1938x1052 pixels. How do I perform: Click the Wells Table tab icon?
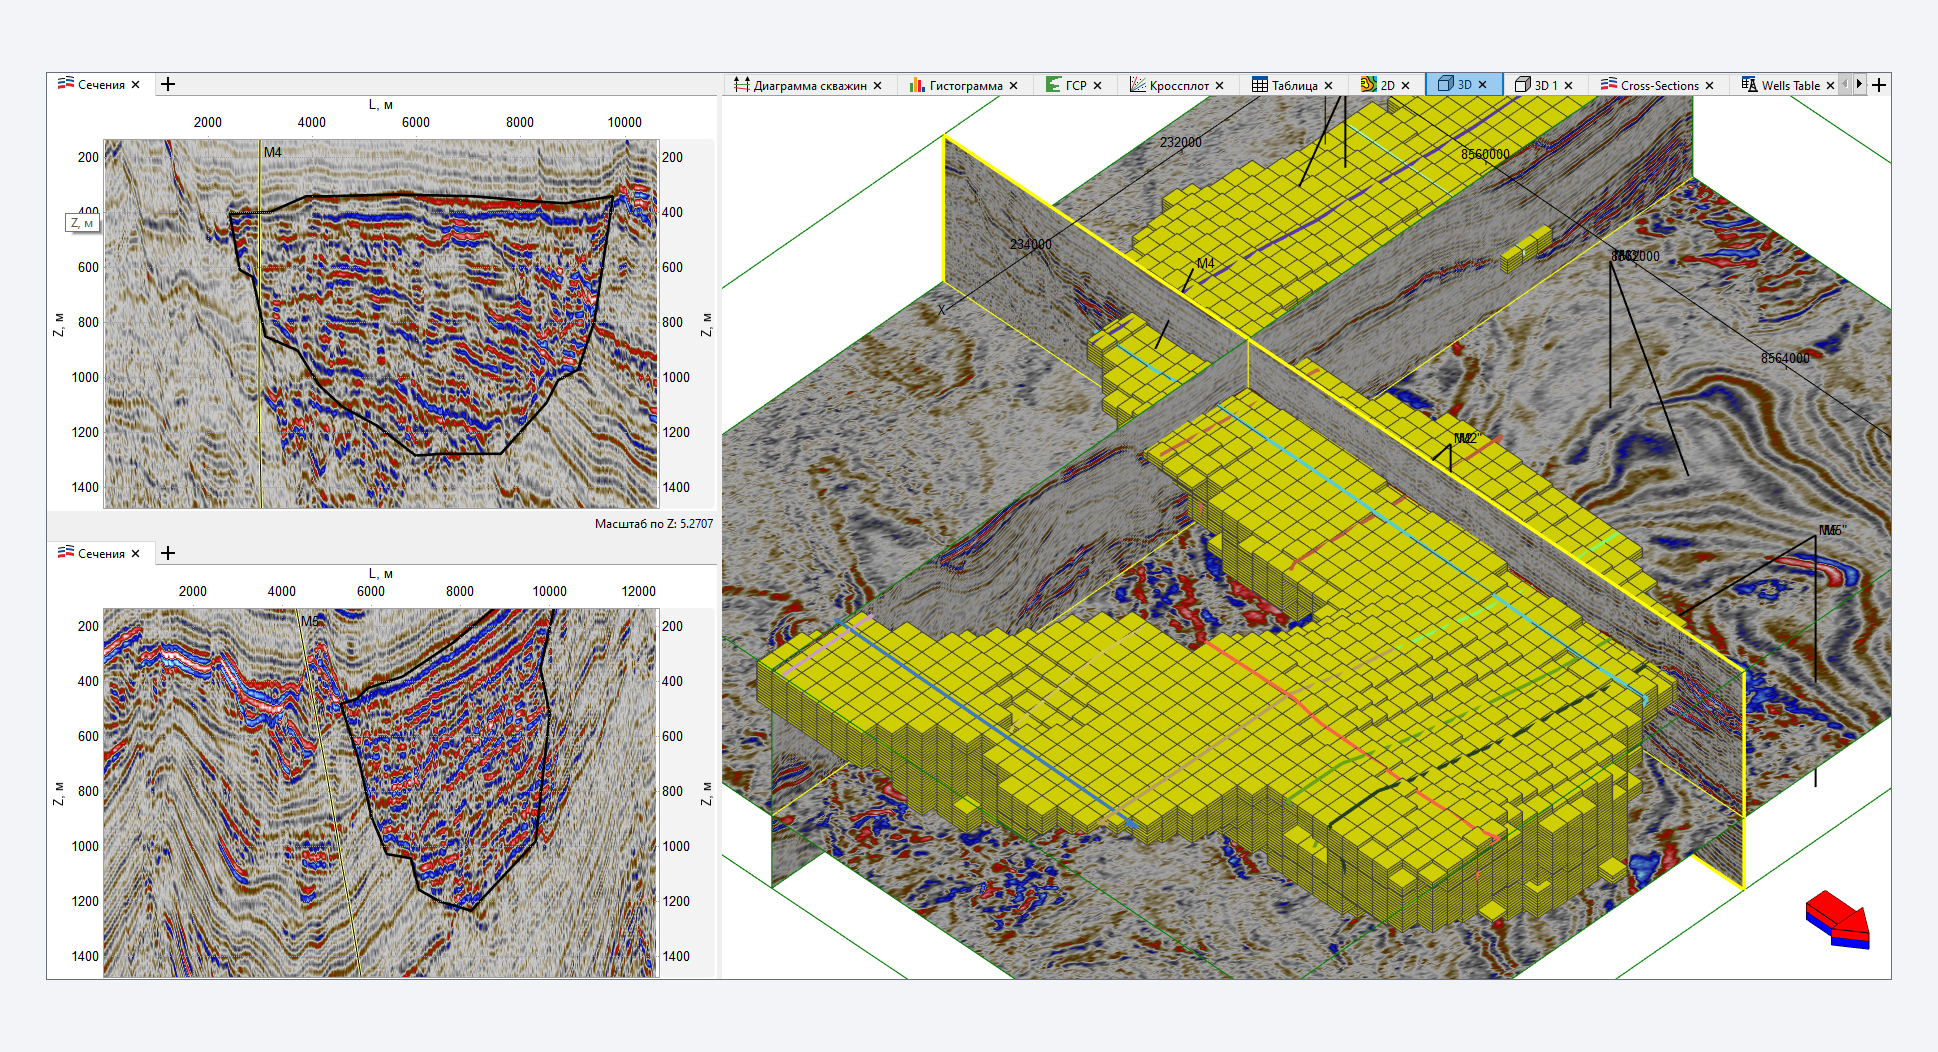(1749, 84)
